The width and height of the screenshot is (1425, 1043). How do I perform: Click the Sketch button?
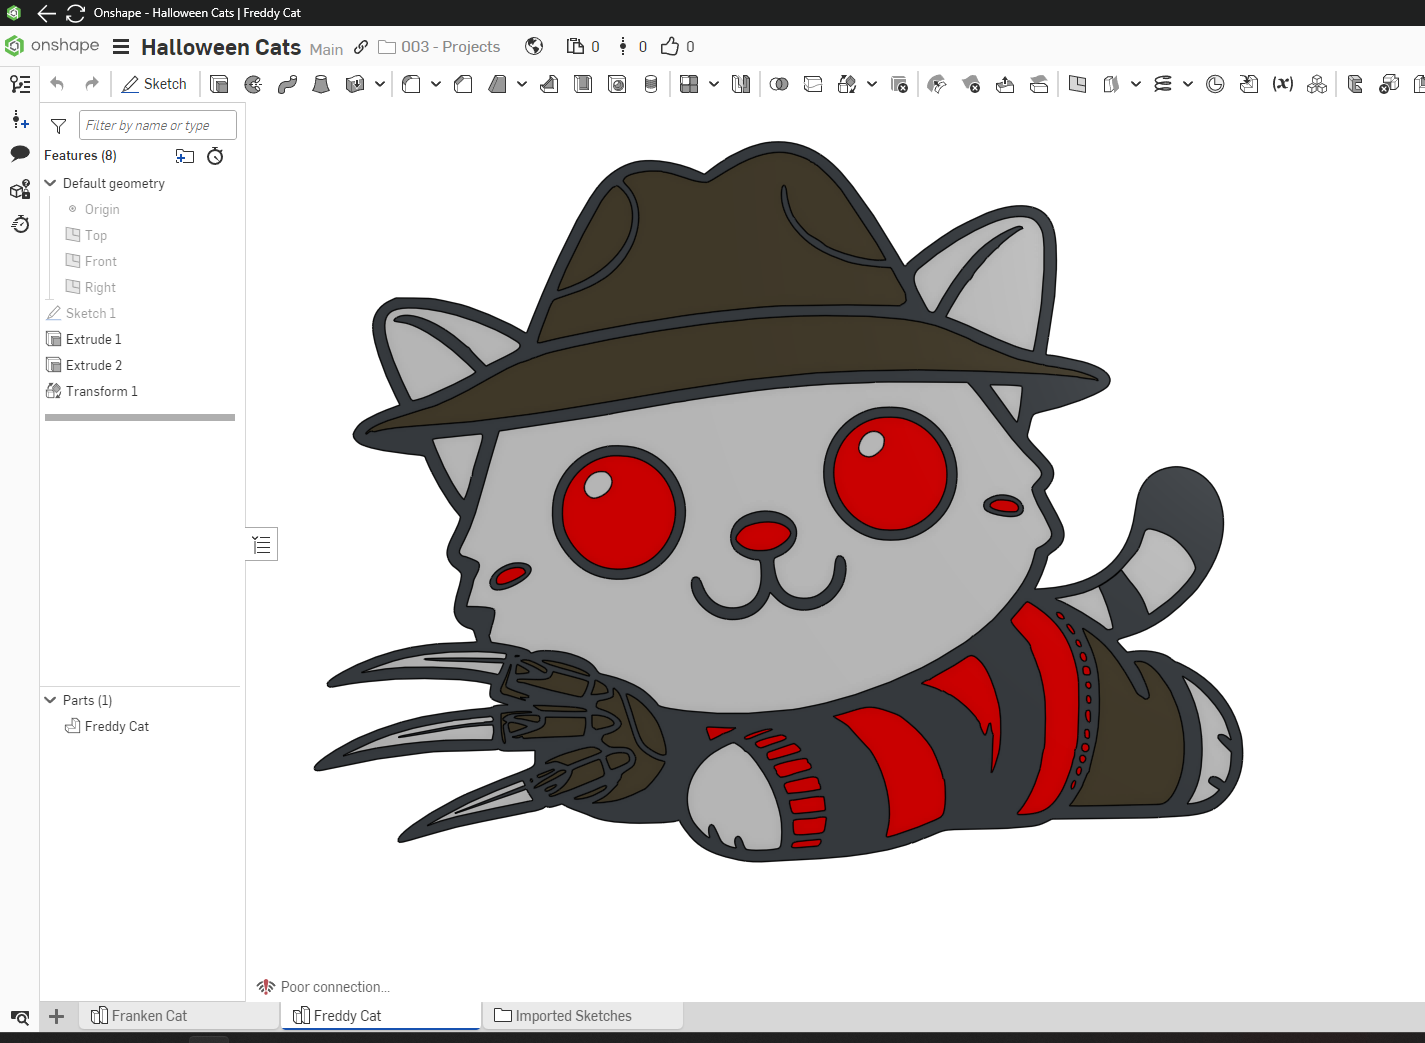point(154,84)
